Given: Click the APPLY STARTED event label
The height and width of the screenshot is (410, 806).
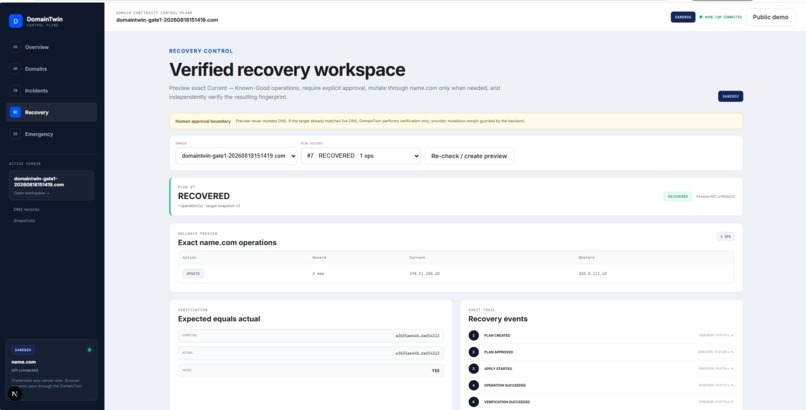Looking at the screenshot, I should point(498,368).
